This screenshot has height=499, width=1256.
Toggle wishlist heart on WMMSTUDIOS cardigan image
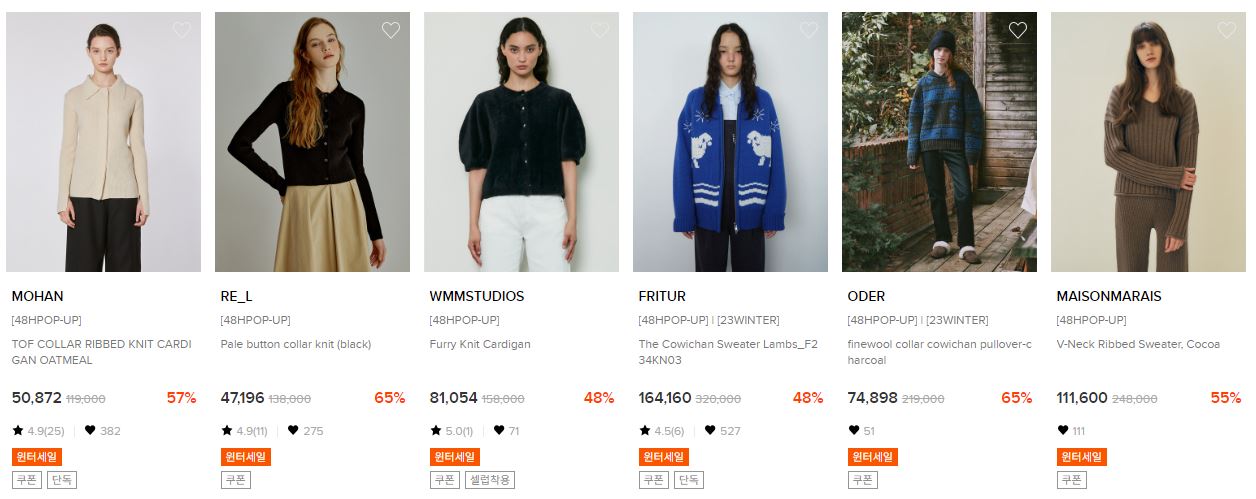coord(600,30)
